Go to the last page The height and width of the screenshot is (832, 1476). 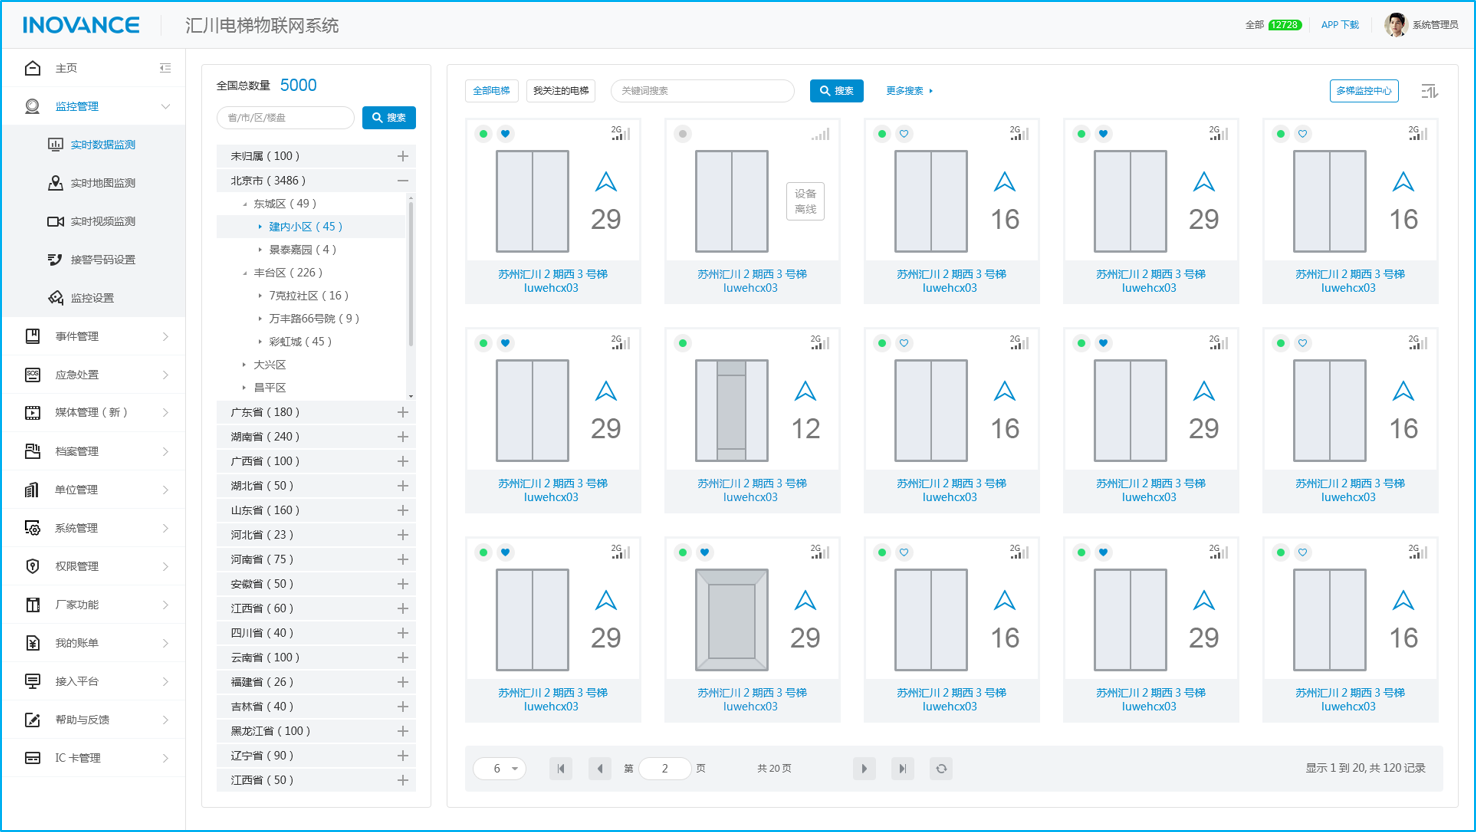[x=902, y=769]
